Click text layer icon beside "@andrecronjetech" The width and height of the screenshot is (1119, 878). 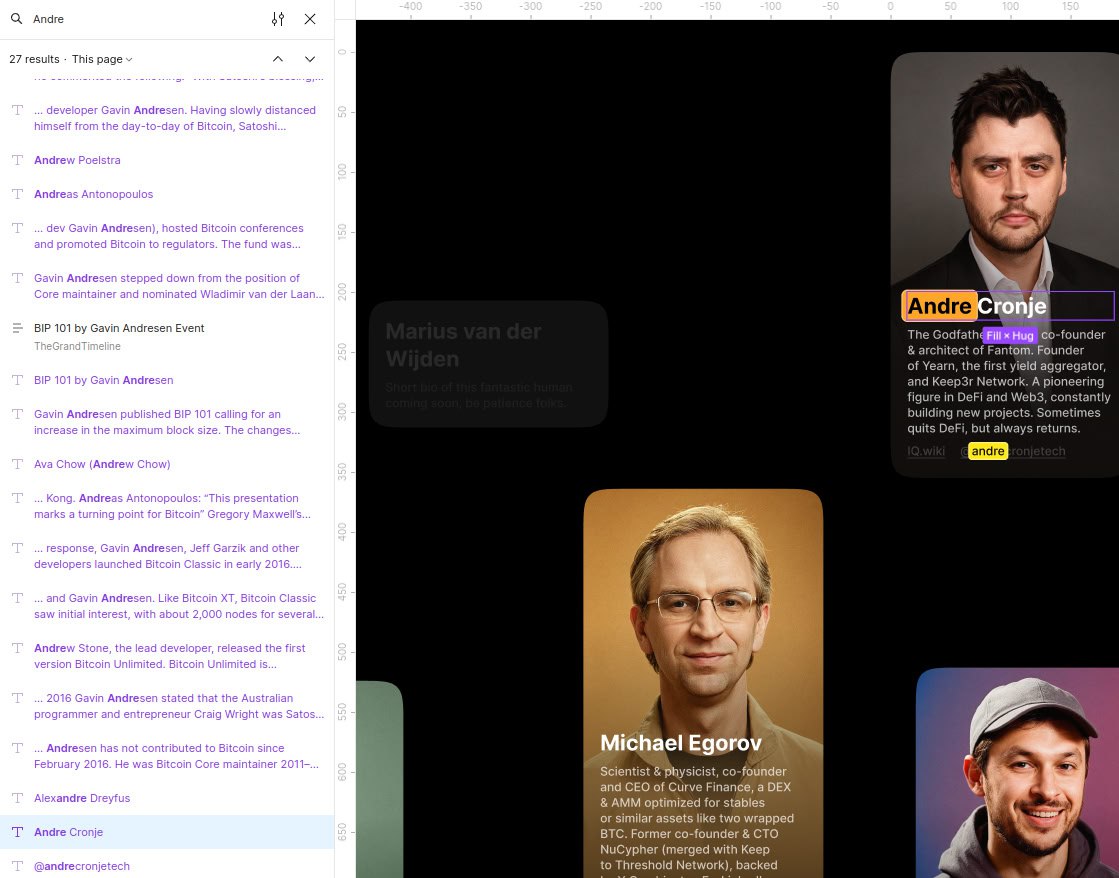pos(17,866)
